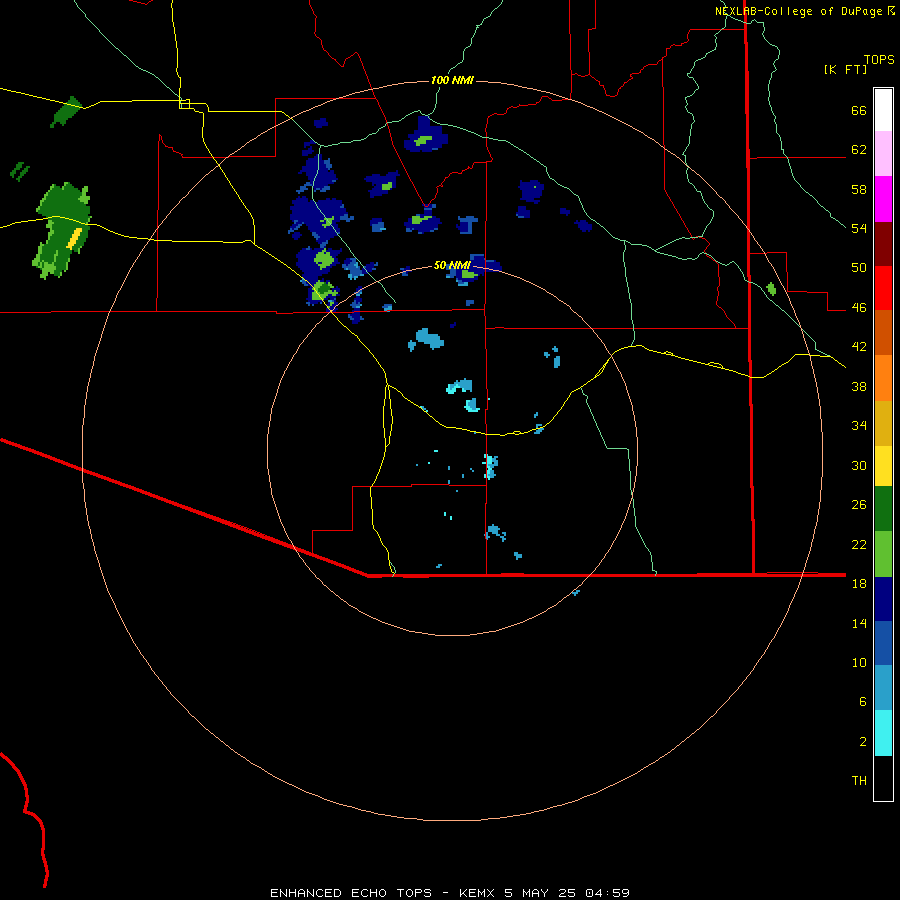Click the 'TOPS' legend heading

pyautogui.click(x=879, y=59)
